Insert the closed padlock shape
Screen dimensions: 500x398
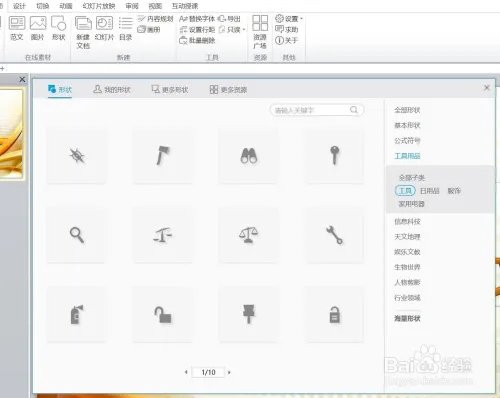tap(335, 314)
